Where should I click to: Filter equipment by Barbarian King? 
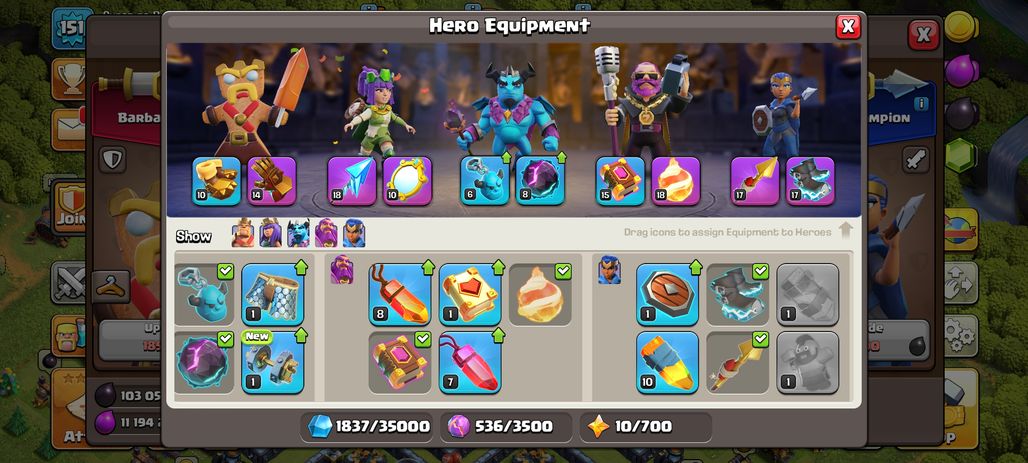tap(243, 233)
